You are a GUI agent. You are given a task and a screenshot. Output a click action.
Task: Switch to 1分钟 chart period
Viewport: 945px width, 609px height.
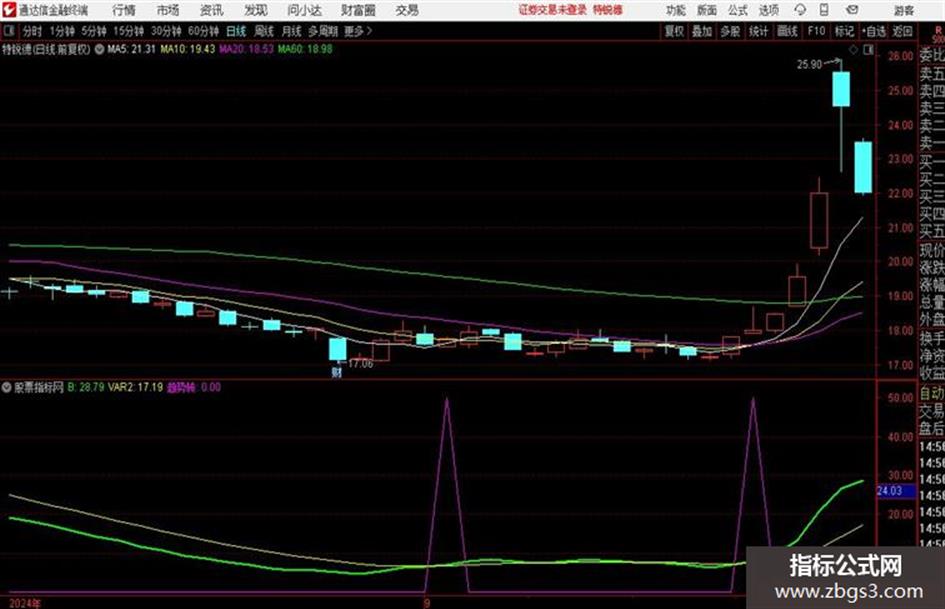[x=61, y=31]
